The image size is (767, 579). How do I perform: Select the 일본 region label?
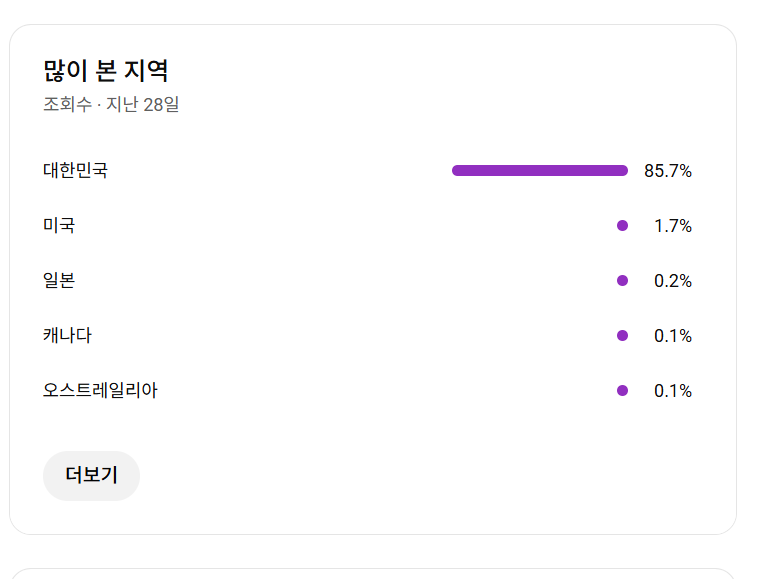coord(59,281)
